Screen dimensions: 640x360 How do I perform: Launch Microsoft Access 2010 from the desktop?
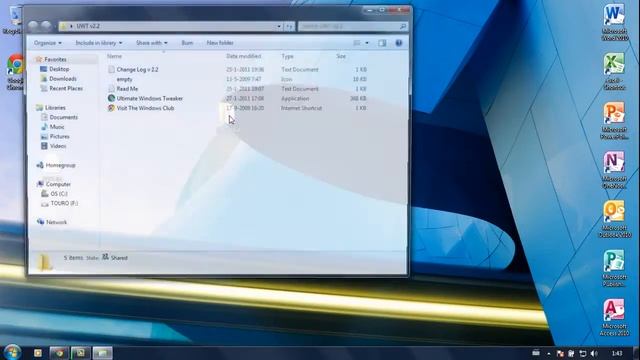pos(614,317)
